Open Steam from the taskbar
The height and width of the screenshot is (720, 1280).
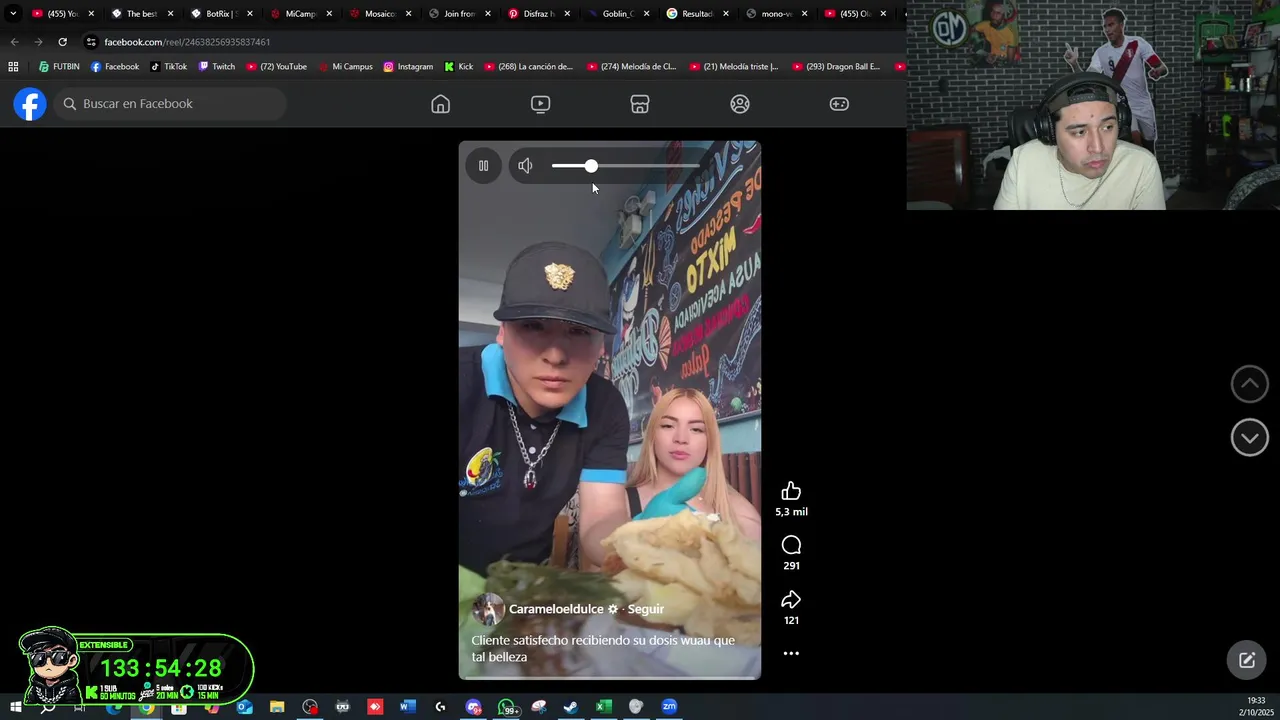(571, 707)
